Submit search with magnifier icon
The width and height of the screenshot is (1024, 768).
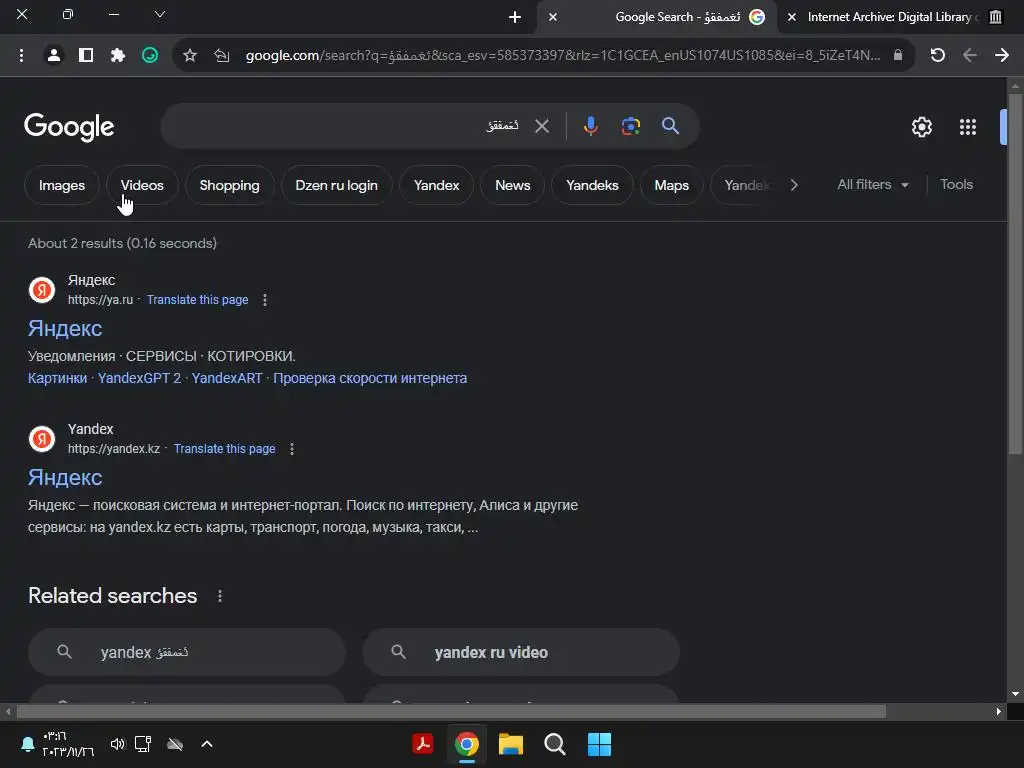coord(670,125)
